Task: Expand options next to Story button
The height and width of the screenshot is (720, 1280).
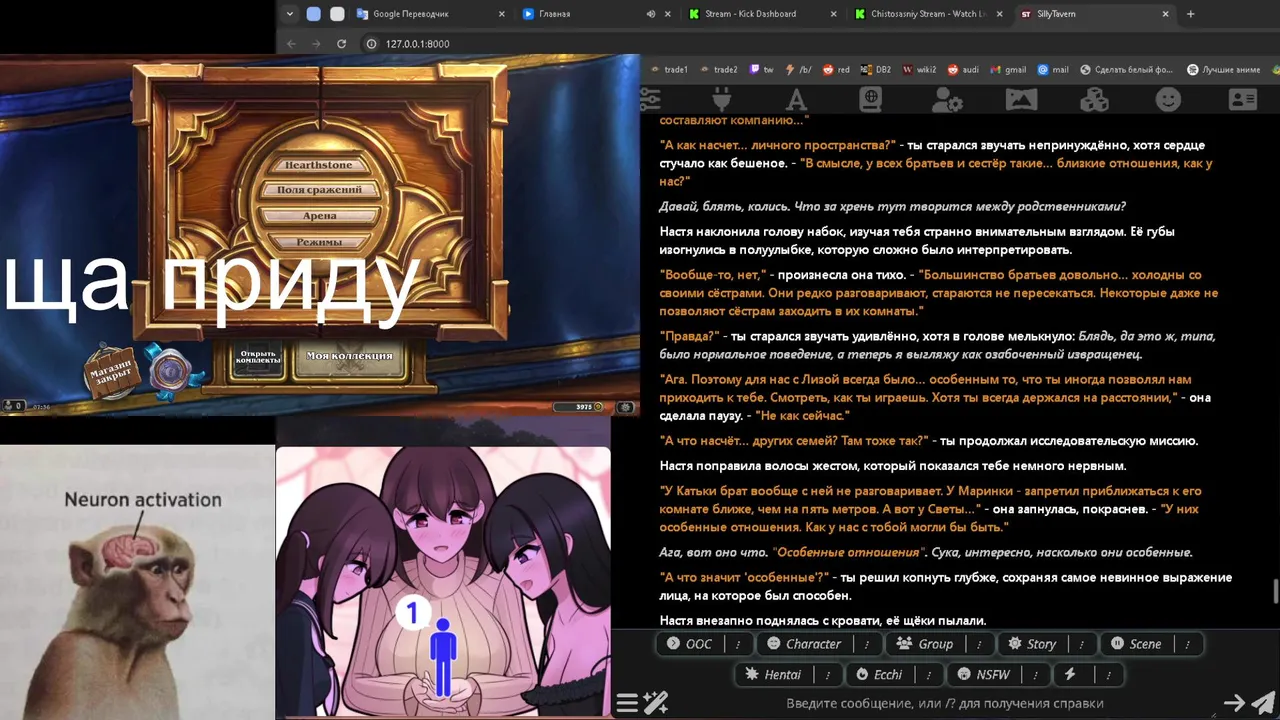Action: point(1082,644)
